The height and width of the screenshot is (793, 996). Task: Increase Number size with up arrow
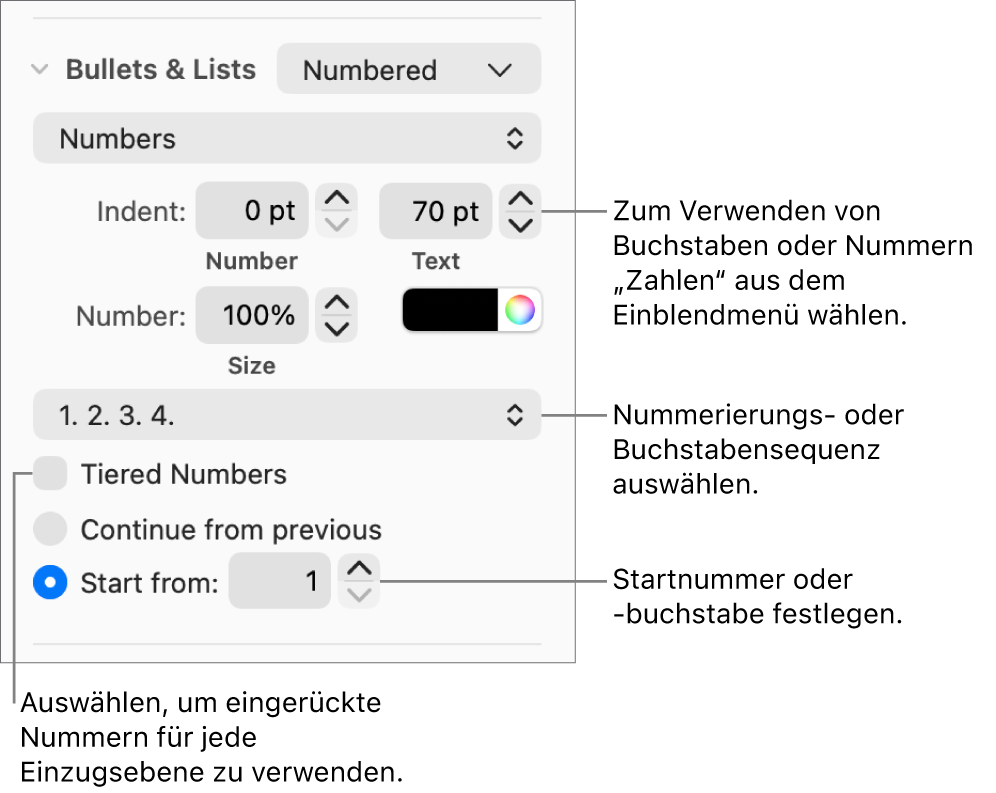(337, 304)
